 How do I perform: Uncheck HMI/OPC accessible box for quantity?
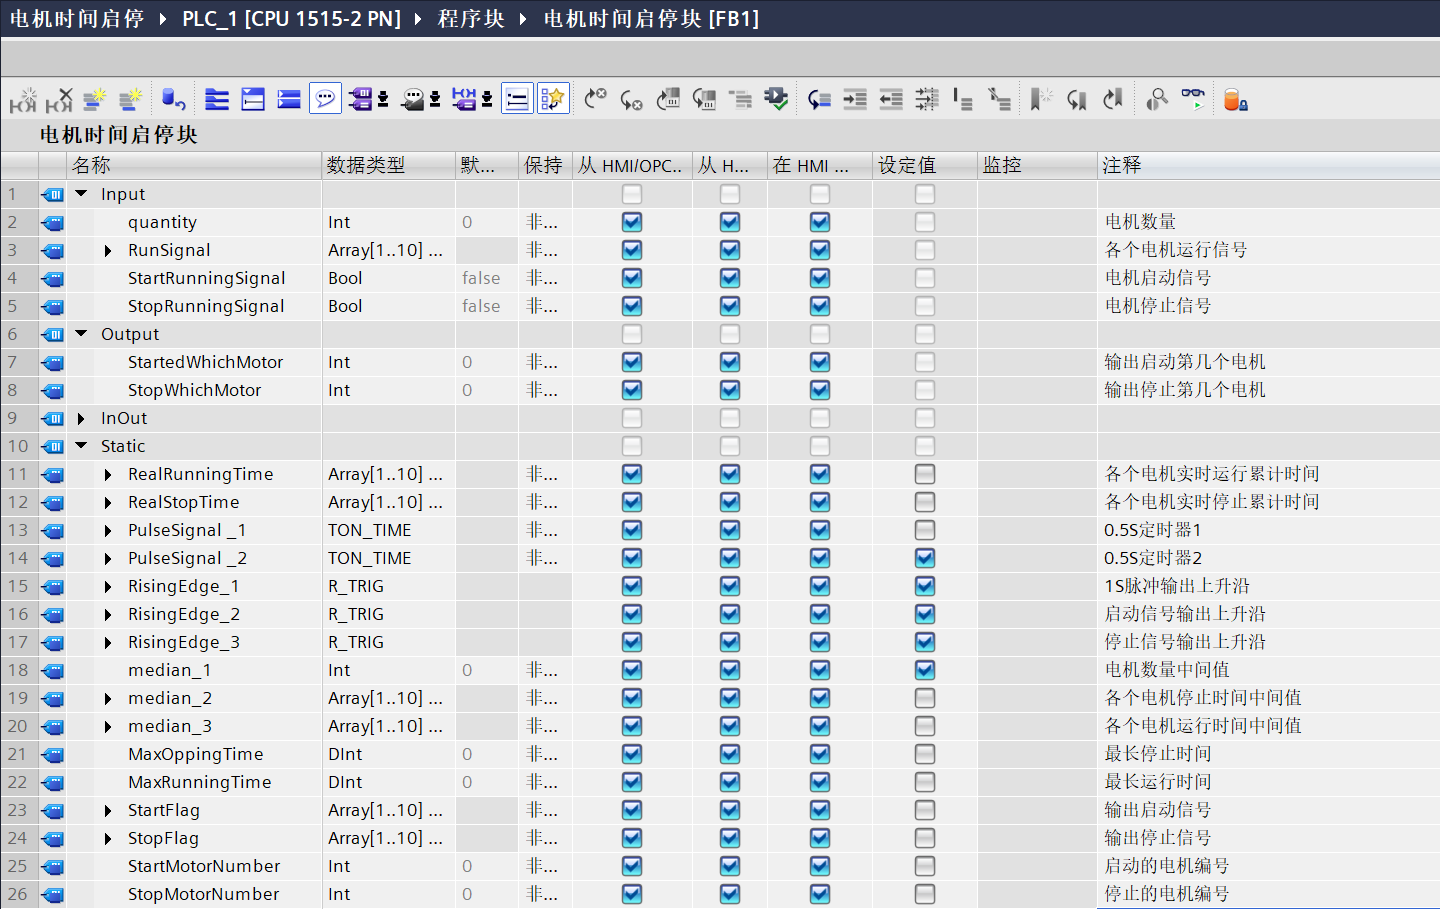(632, 222)
